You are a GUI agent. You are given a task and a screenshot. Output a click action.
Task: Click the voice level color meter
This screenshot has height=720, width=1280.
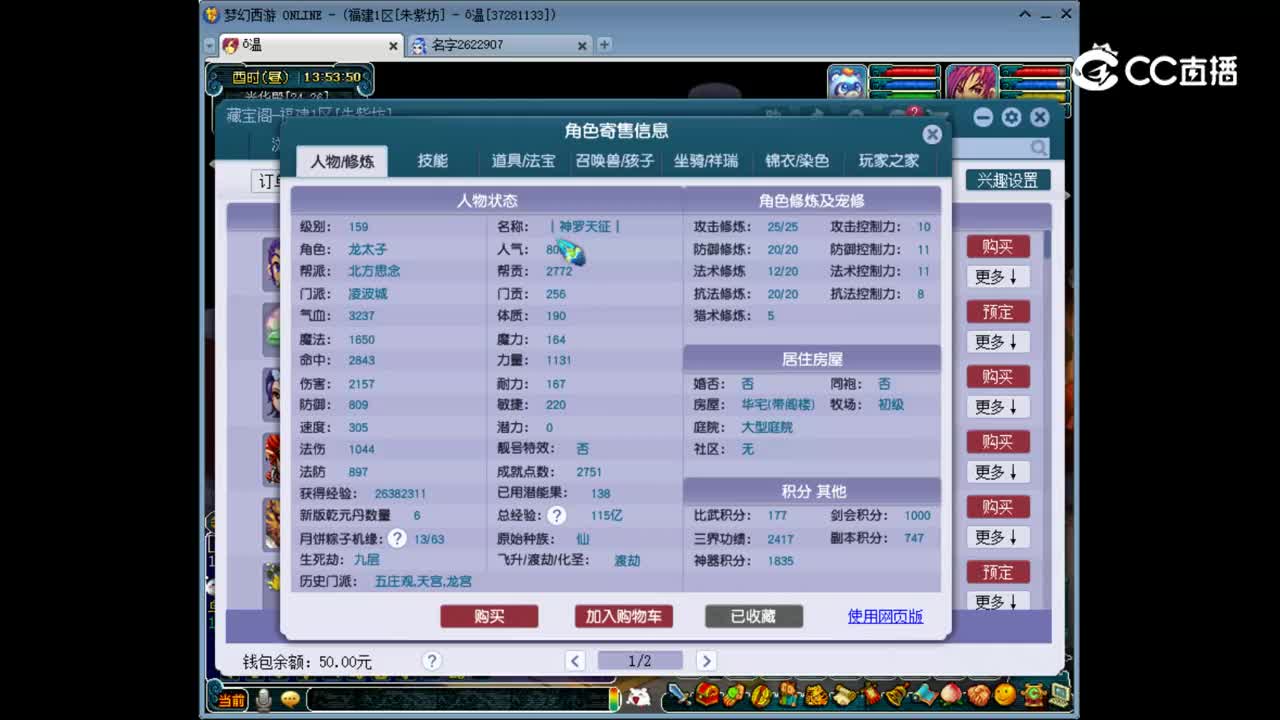coord(615,699)
